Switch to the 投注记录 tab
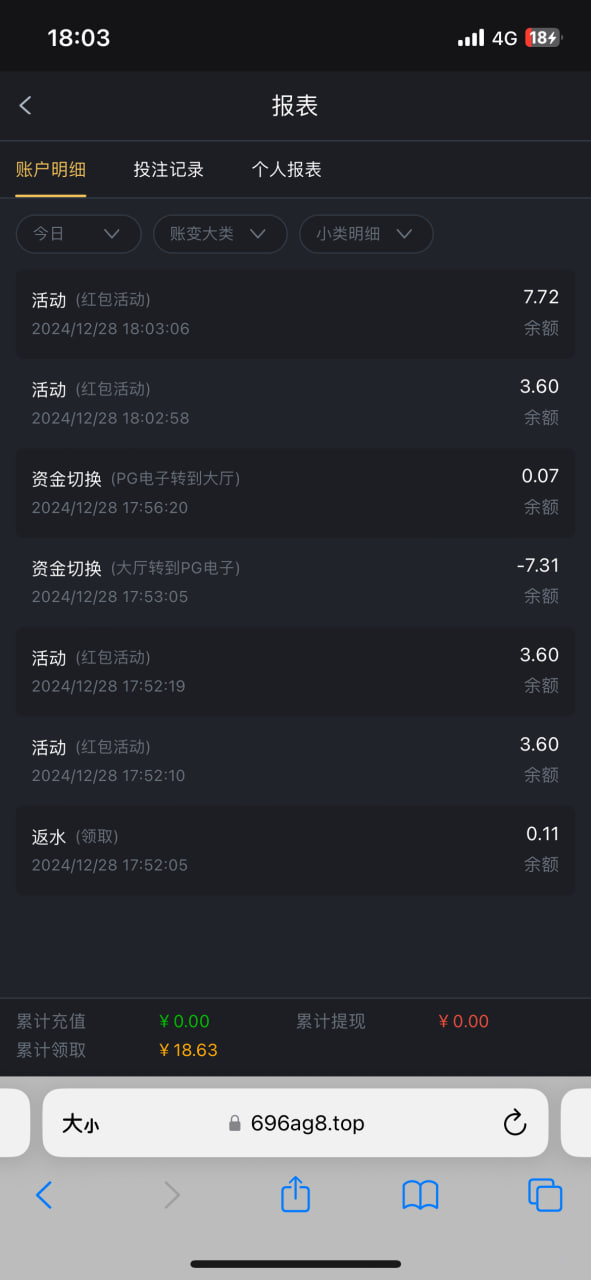Screen dimensions: 591x1280 (x=169, y=170)
